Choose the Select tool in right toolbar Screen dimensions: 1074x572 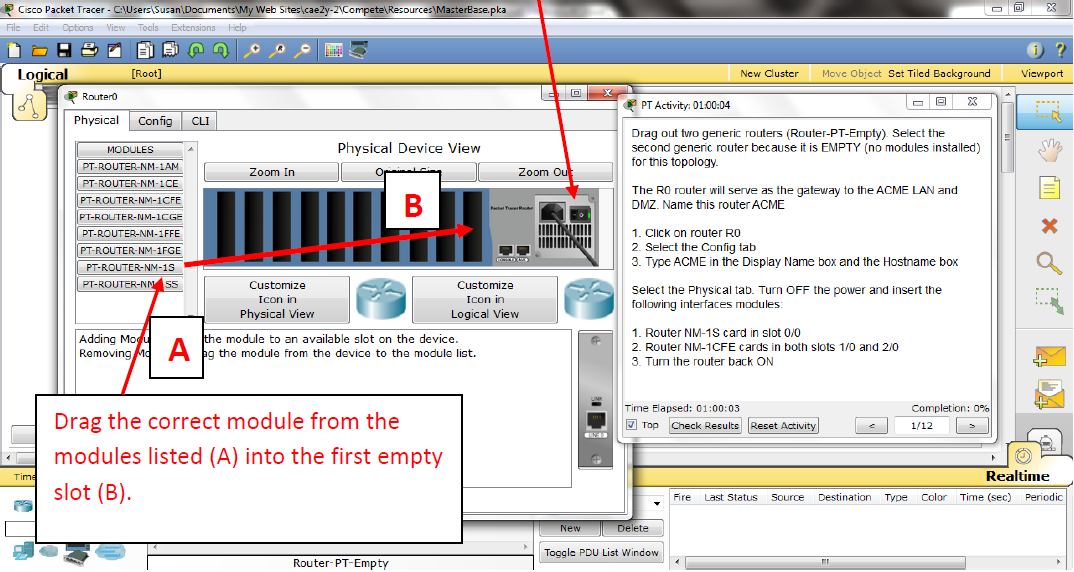(1049, 112)
